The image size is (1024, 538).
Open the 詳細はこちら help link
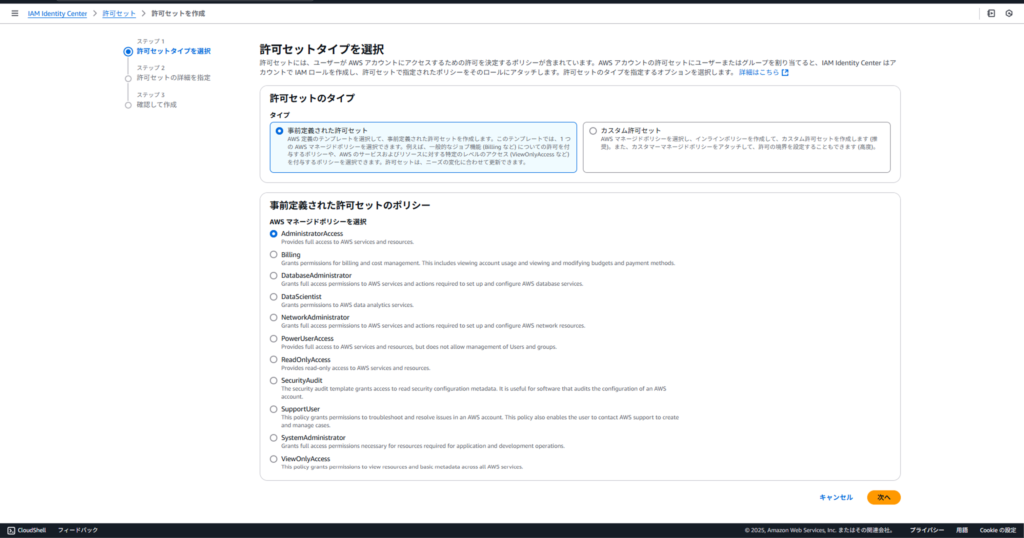(x=759, y=72)
